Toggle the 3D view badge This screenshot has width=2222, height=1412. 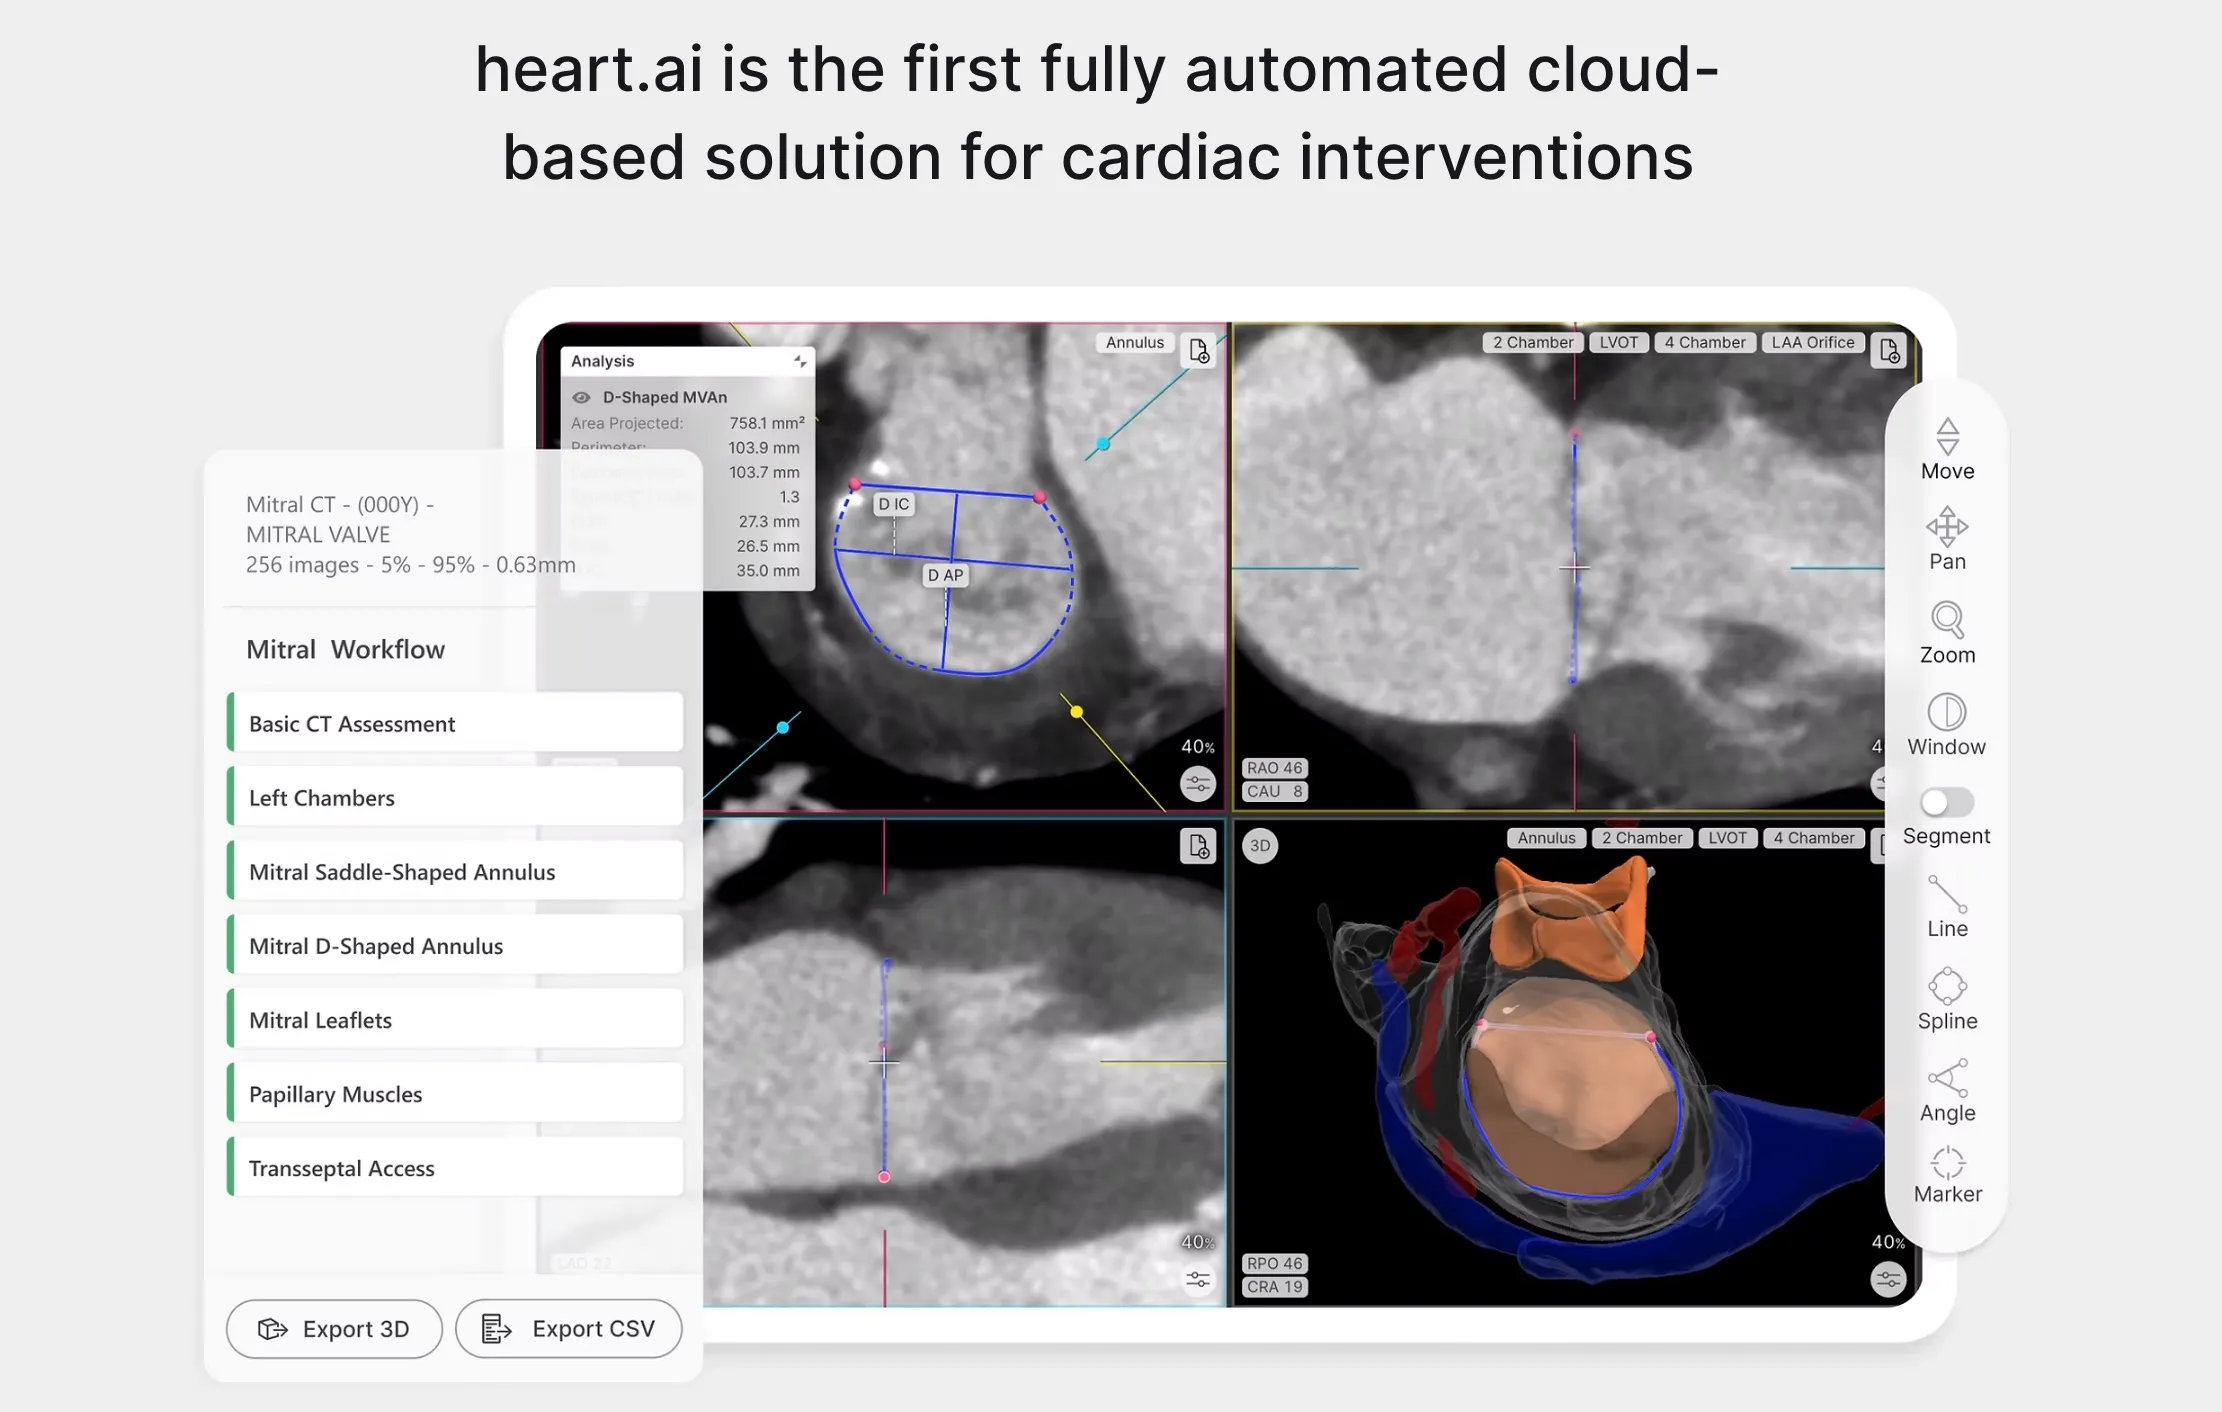point(1260,846)
